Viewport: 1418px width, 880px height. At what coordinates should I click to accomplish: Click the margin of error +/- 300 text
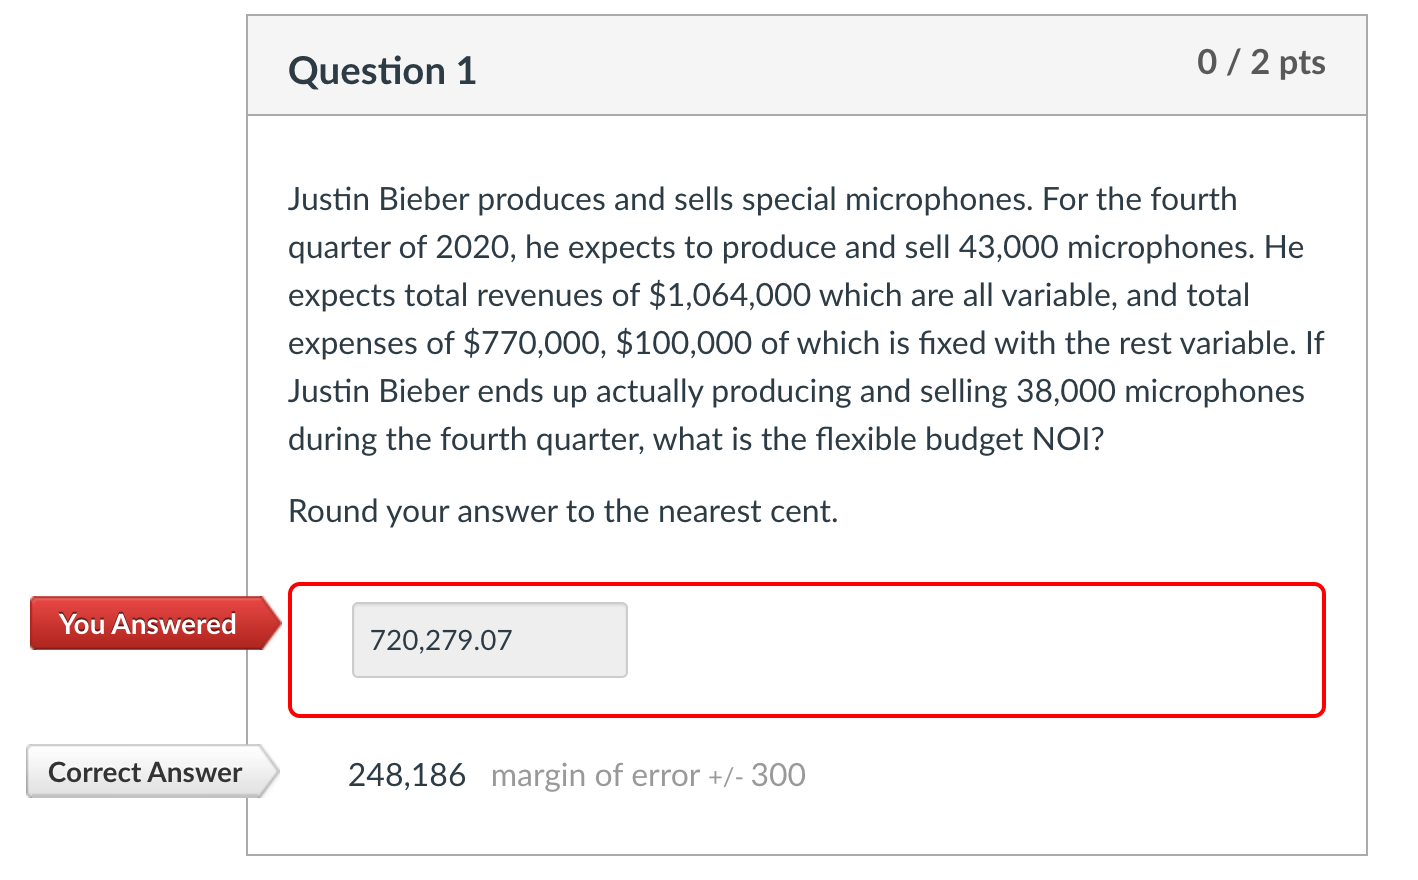[x=646, y=774]
